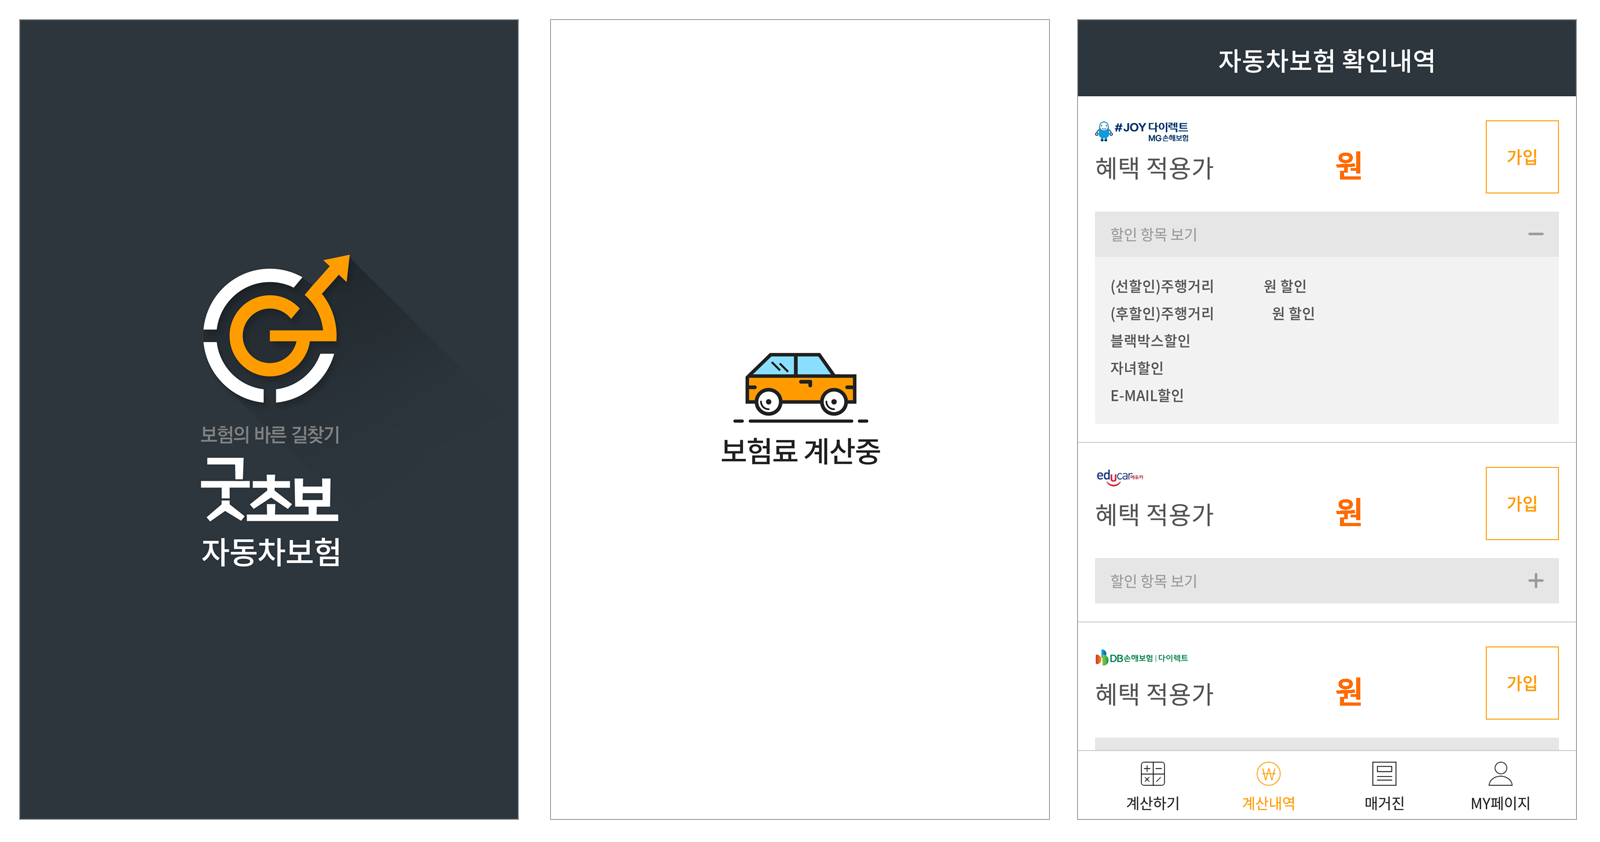Tap the 계산하기 calculator icon
Image resolution: width=1600 pixels, height=842 pixels.
click(1152, 773)
